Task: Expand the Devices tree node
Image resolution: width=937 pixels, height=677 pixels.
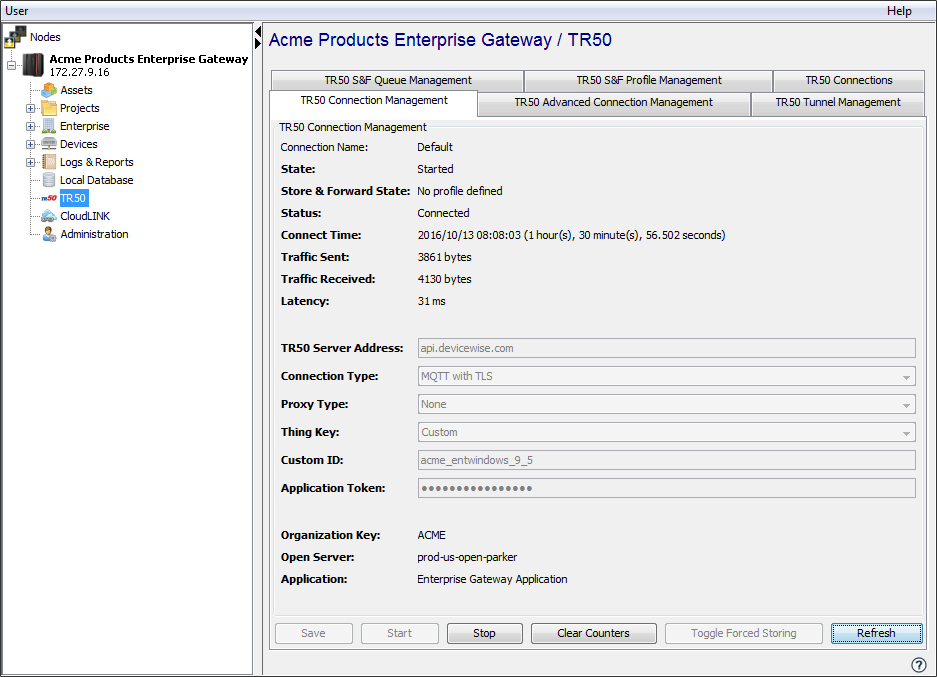Action: pyautogui.click(x=30, y=144)
